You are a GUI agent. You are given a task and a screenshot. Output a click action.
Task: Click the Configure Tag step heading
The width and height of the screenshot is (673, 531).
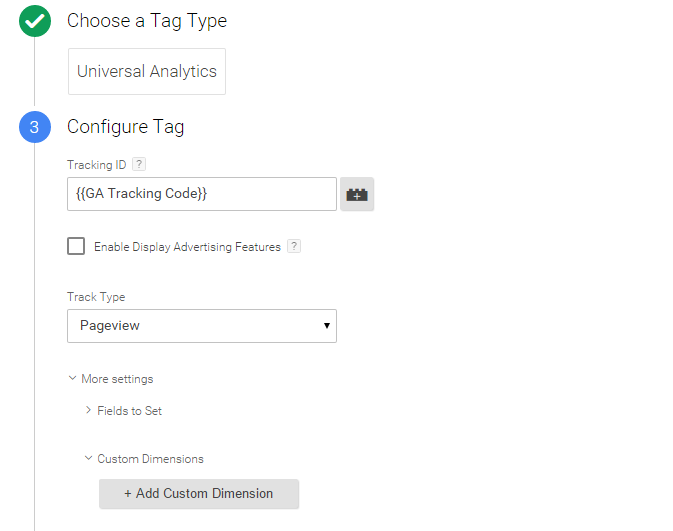(x=125, y=127)
